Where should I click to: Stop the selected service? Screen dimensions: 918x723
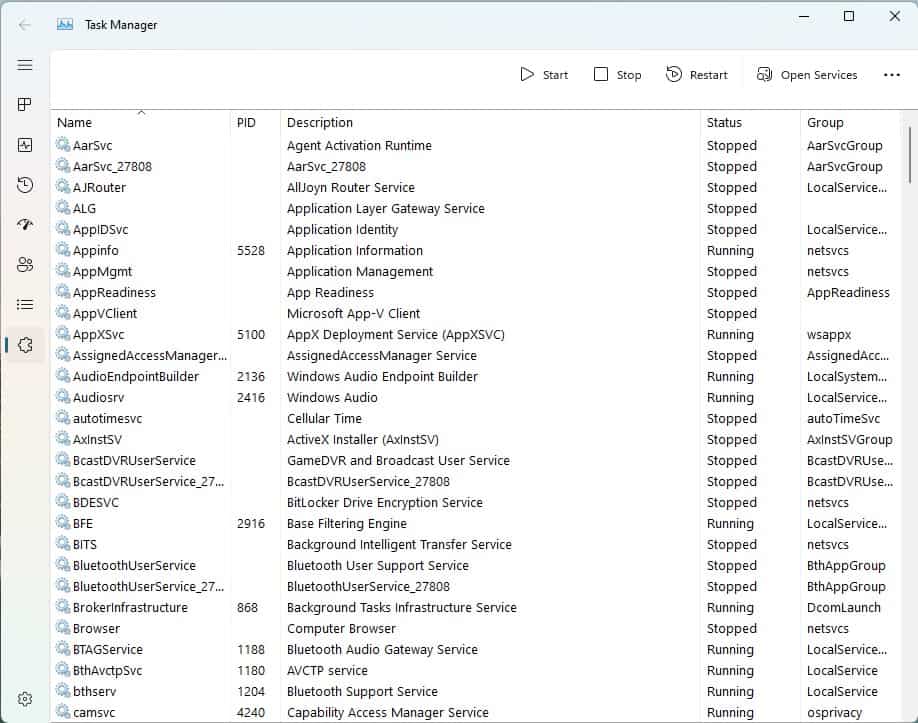[x=617, y=74]
